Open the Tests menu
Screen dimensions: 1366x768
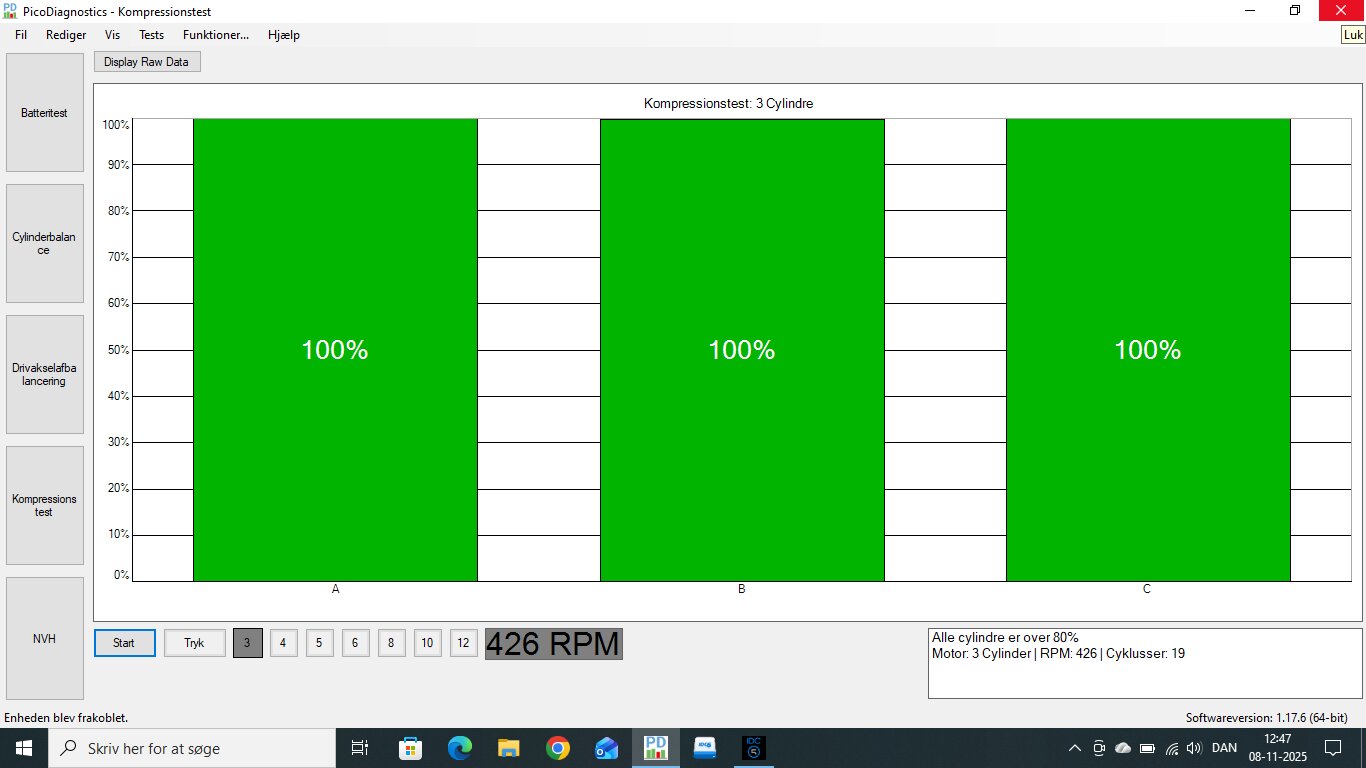click(151, 35)
